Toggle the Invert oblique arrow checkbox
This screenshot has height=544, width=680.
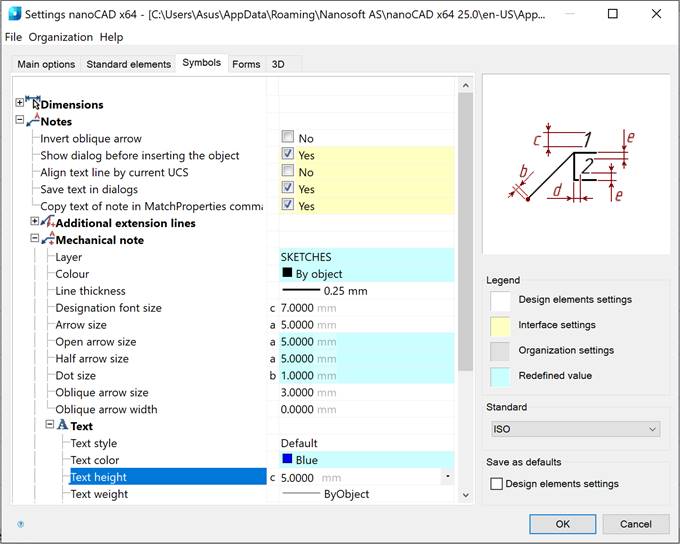(x=288, y=137)
